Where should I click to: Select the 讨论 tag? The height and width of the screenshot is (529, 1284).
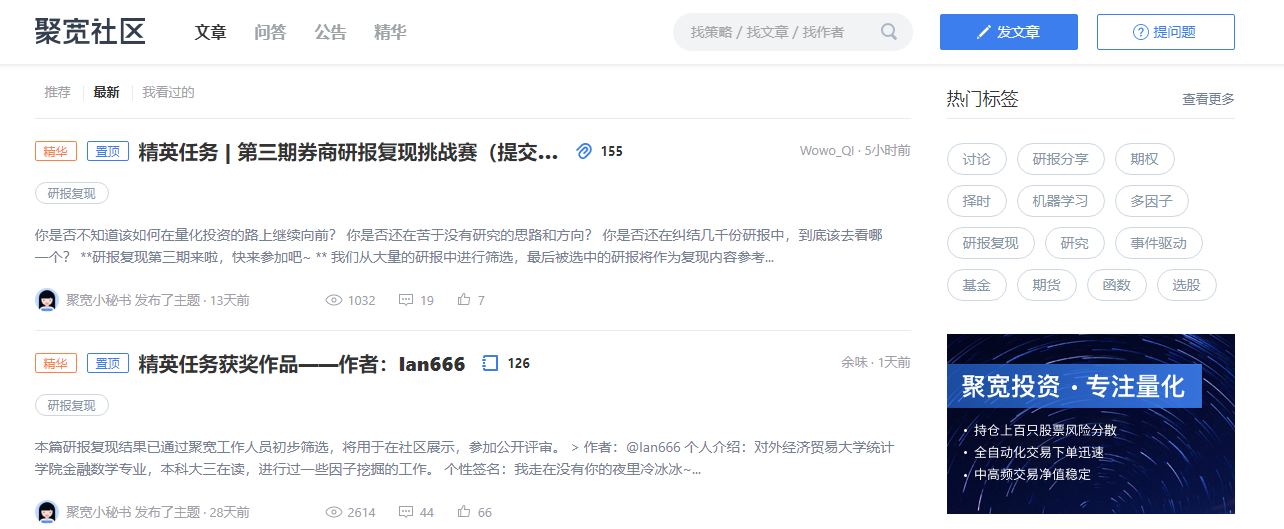(976, 159)
